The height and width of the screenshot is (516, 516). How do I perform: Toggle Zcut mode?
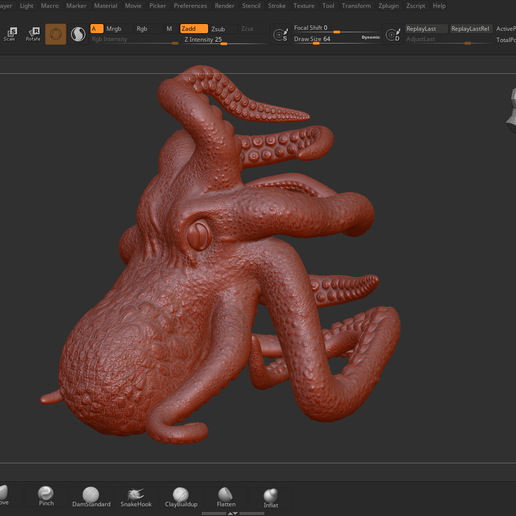coord(247,29)
